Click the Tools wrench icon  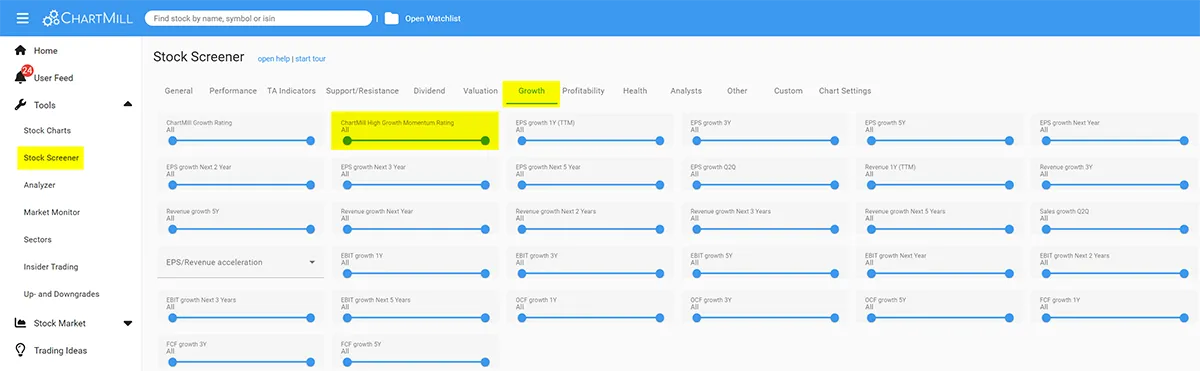click(20, 104)
